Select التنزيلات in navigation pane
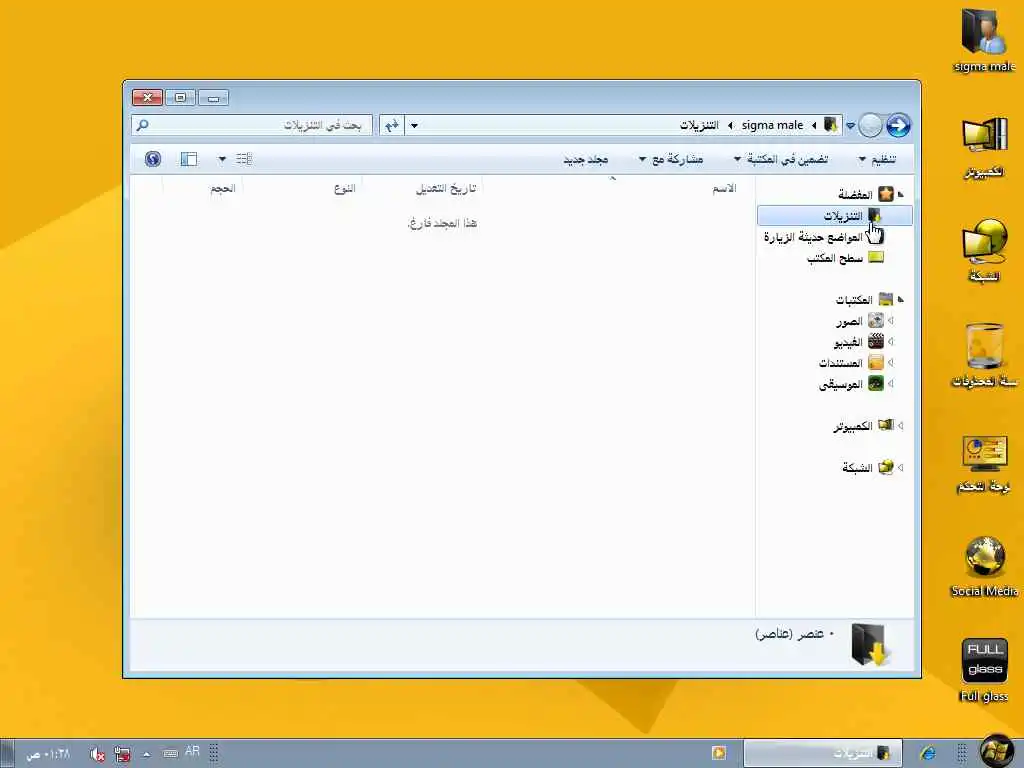The width and height of the screenshot is (1024, 768). pos(835,215)
